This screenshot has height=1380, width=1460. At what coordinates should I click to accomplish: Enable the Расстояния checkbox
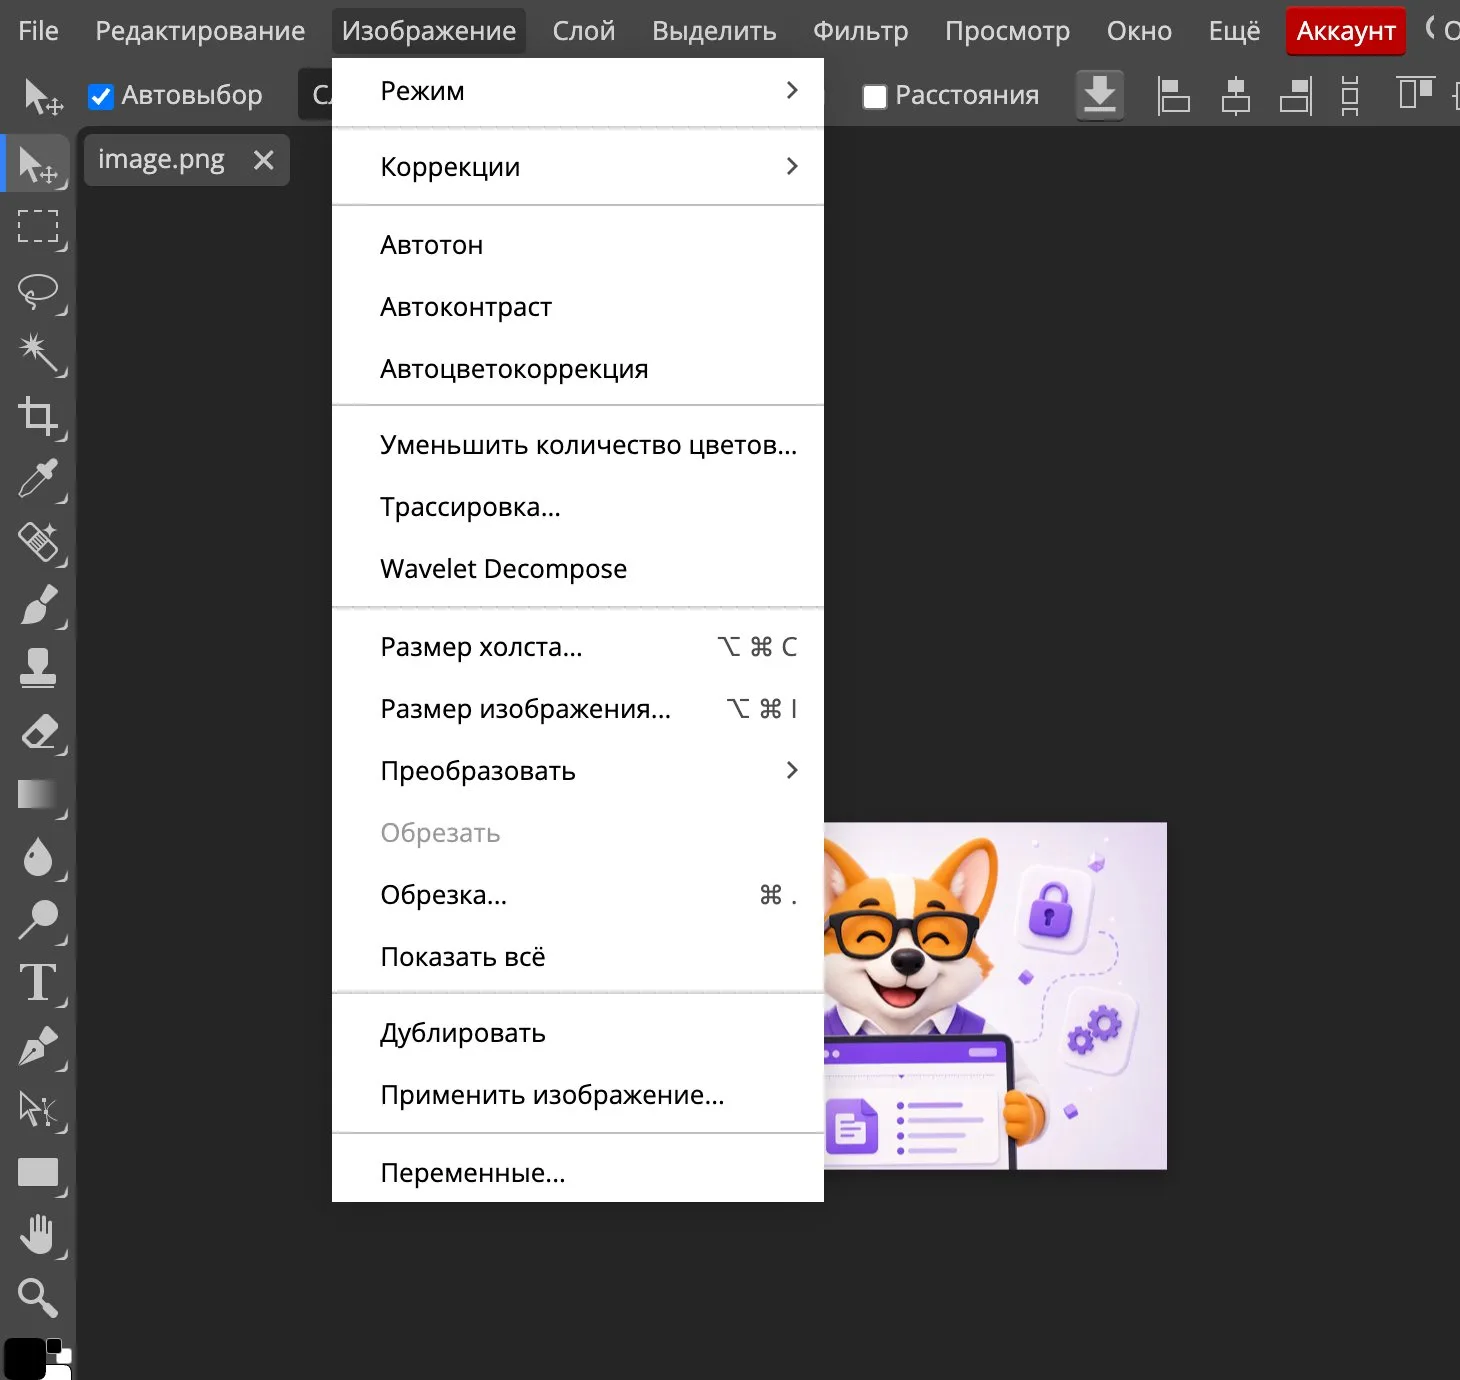(x=875, y=96)
